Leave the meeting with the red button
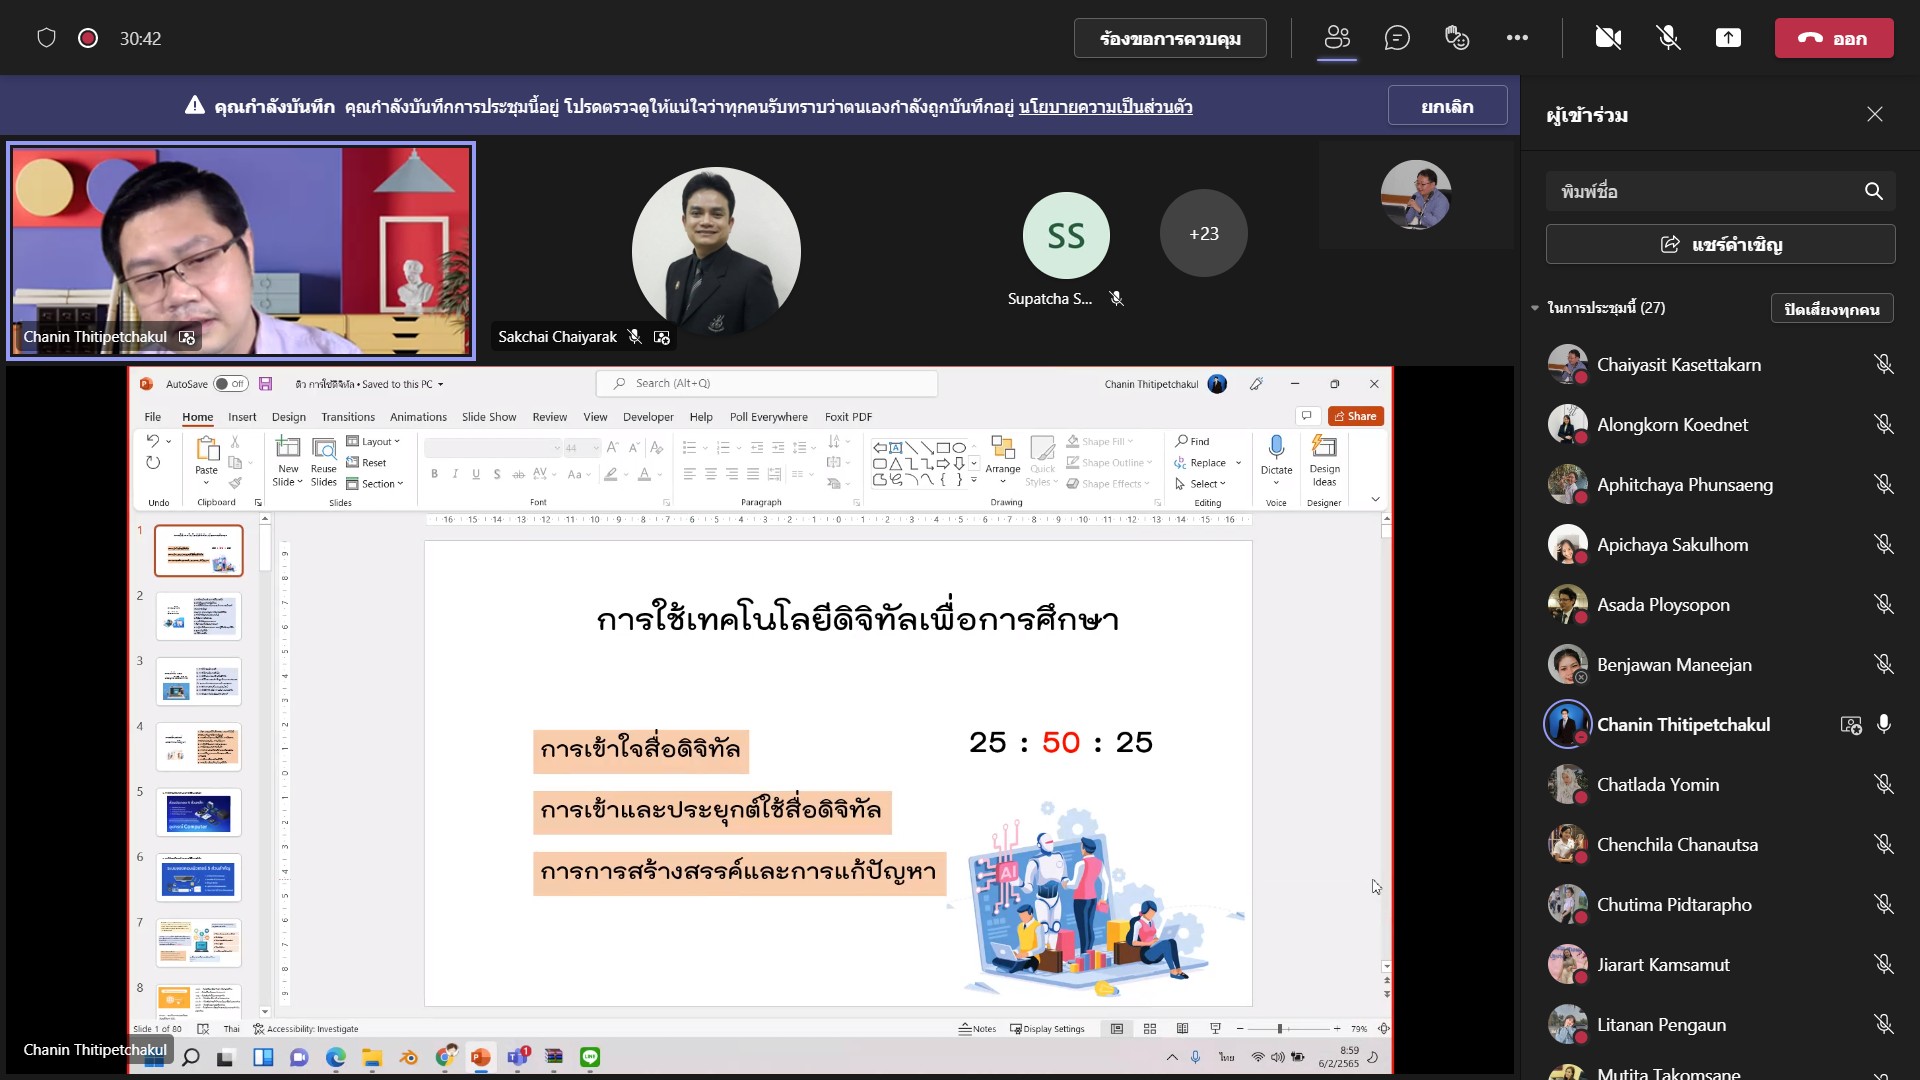Image resolution: width=1920 pixels, height=1080 pixels. click(x=1833, y=38)
